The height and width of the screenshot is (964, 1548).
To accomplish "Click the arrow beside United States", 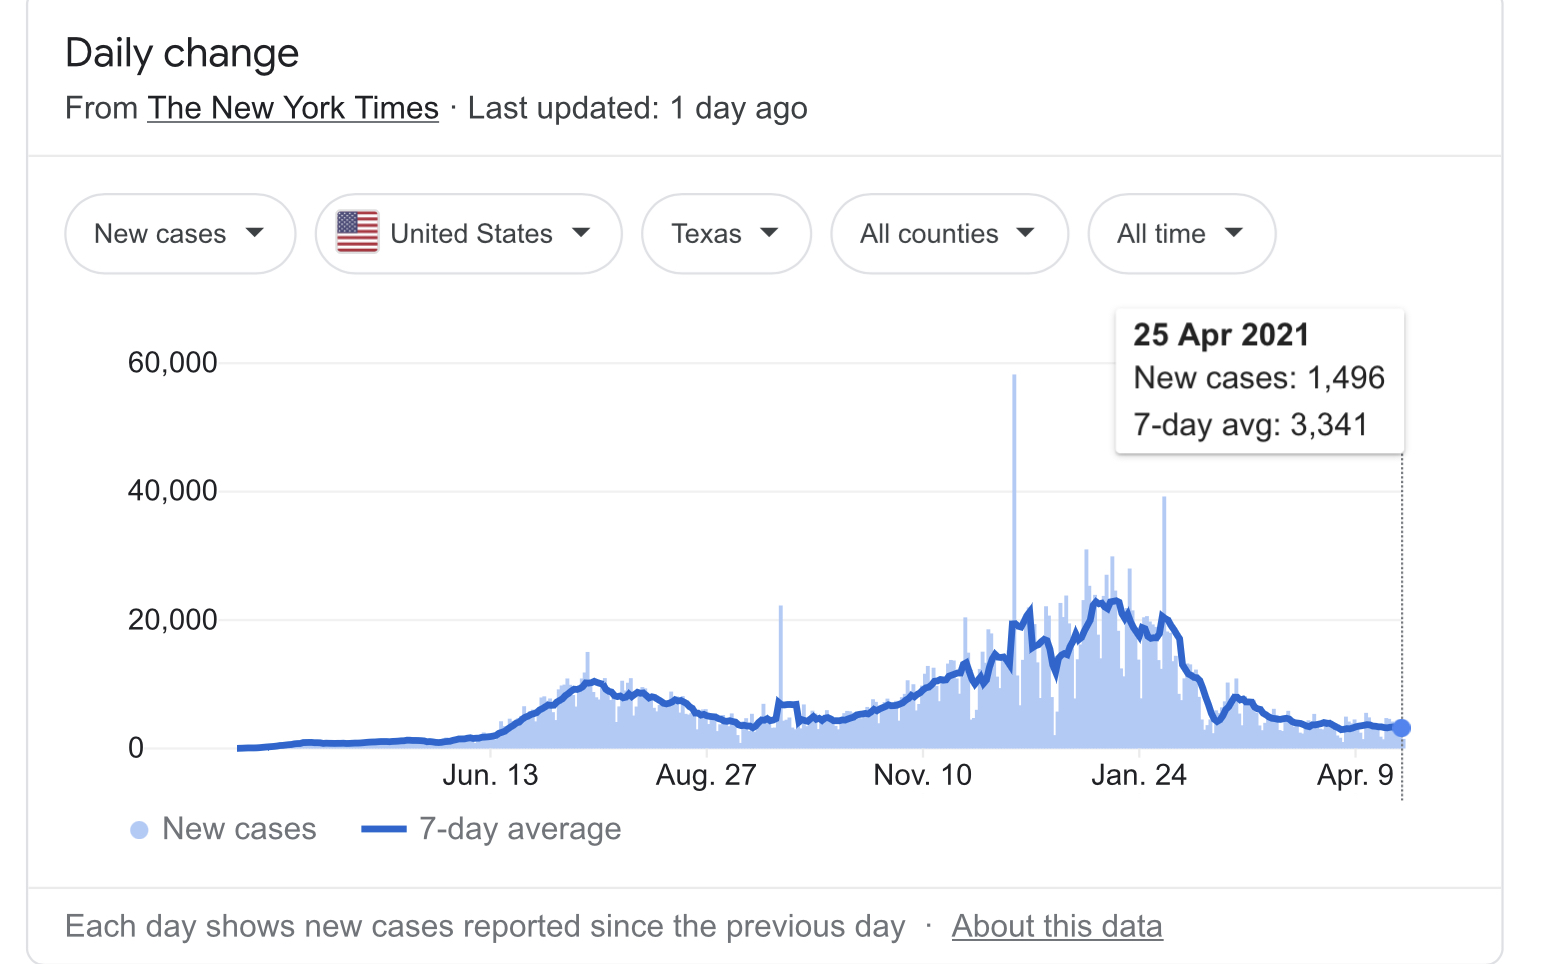I will (581, 233).
